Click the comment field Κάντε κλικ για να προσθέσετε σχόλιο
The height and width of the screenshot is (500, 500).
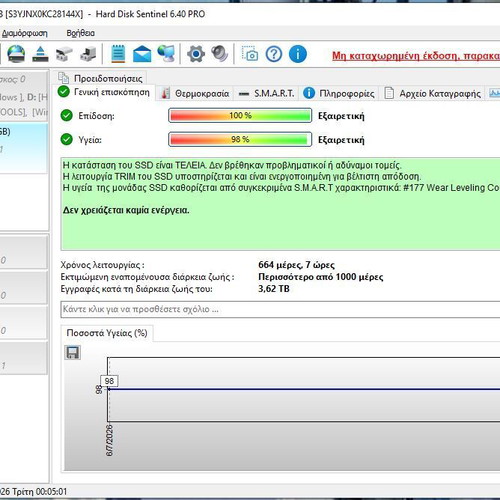click(x=280, y=309)
